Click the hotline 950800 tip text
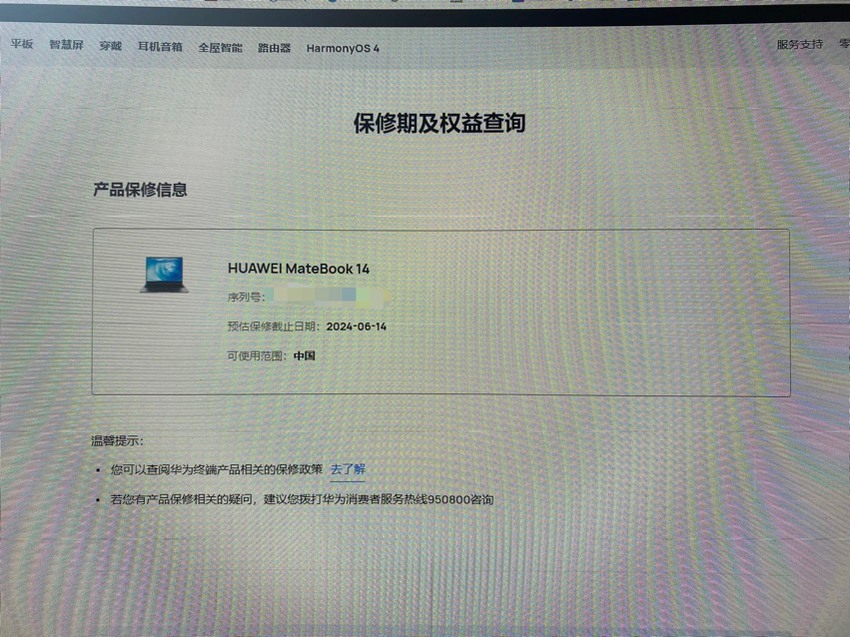The image size is (850, 637). (302, 499)
